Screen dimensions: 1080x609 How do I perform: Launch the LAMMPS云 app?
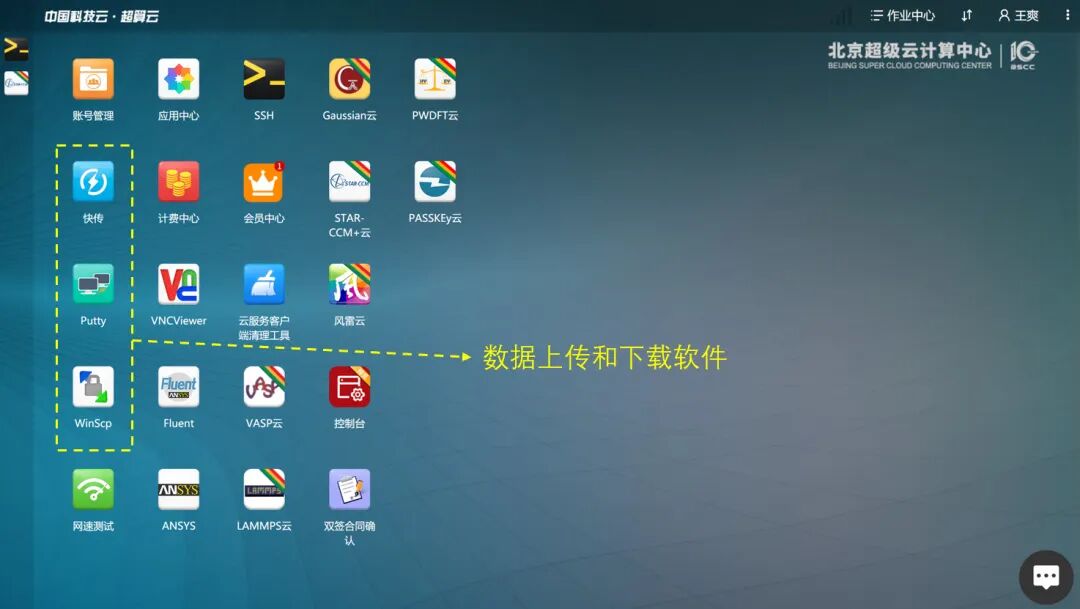point(264,489)
